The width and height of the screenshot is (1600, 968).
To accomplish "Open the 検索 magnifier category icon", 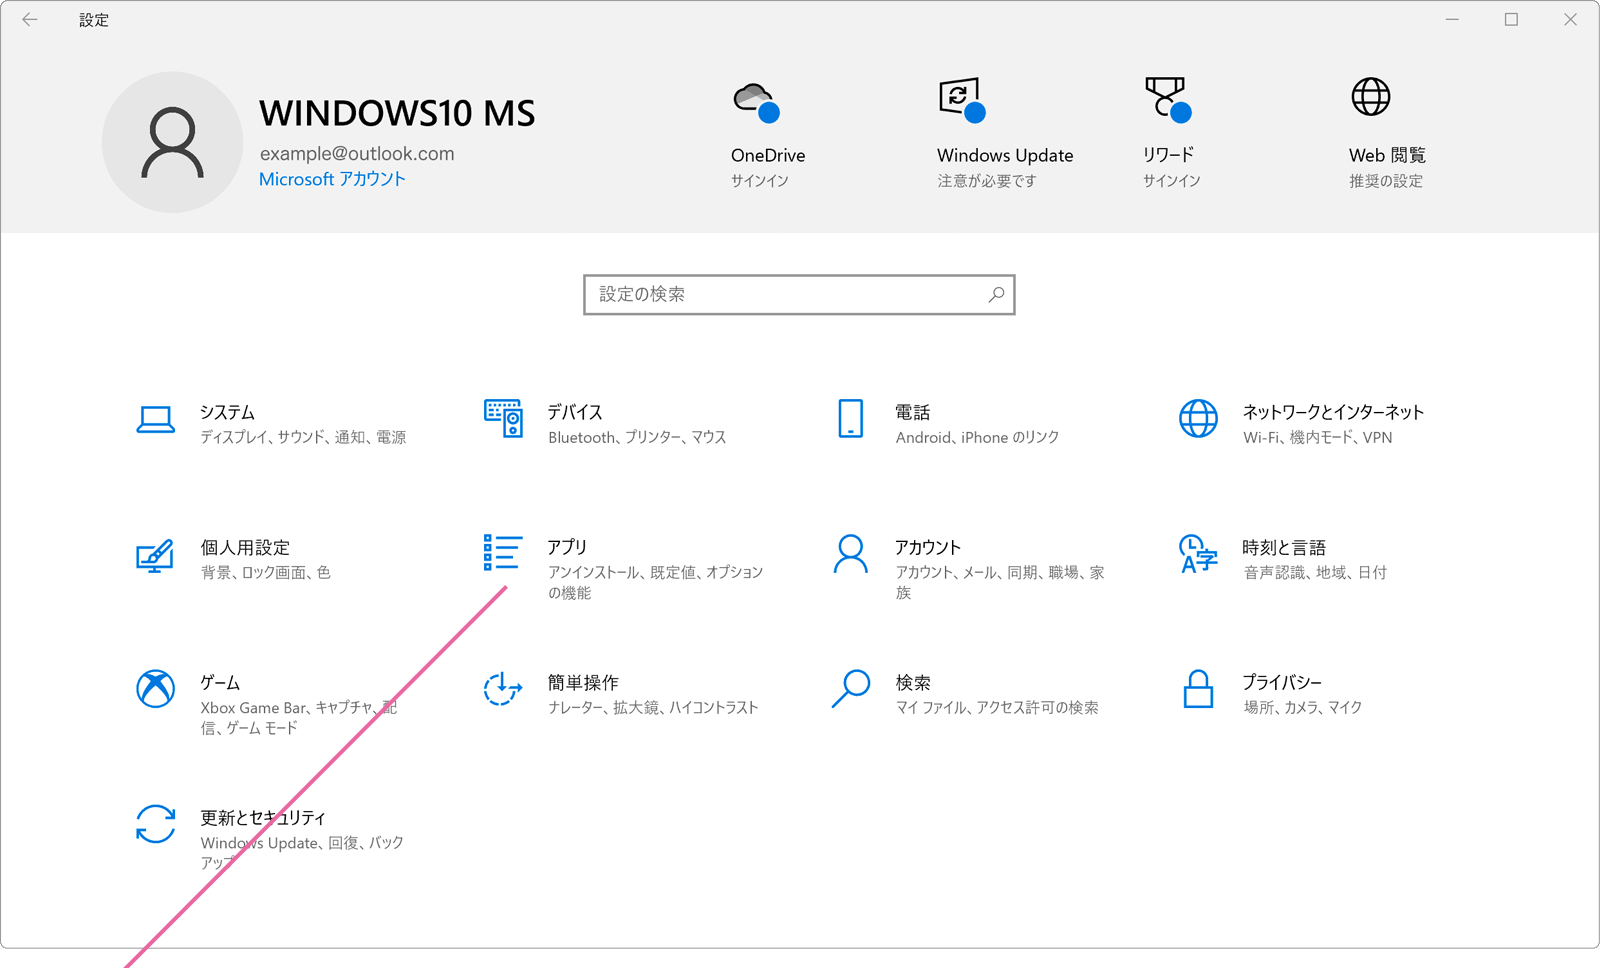I will tap(851, 689).
